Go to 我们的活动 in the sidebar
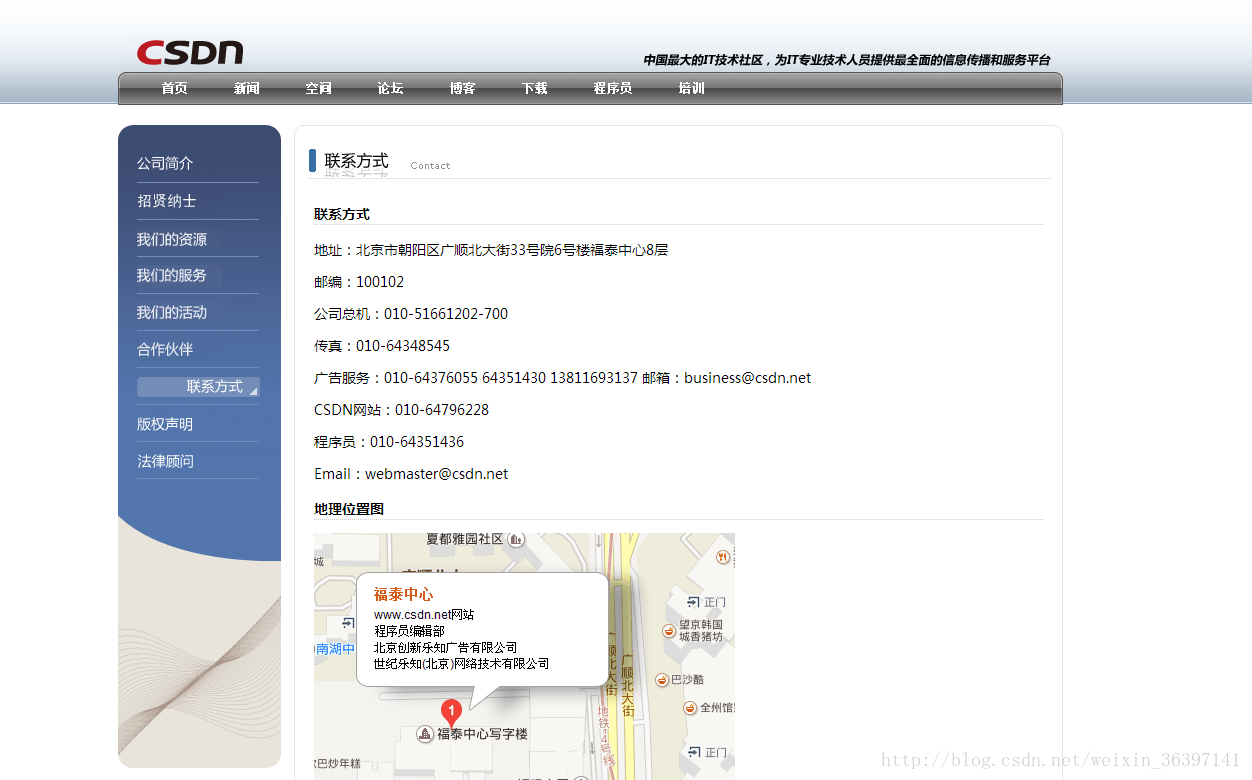This screenshot has width=1252, height=780. pyautogui.click(x=172, y=312)
